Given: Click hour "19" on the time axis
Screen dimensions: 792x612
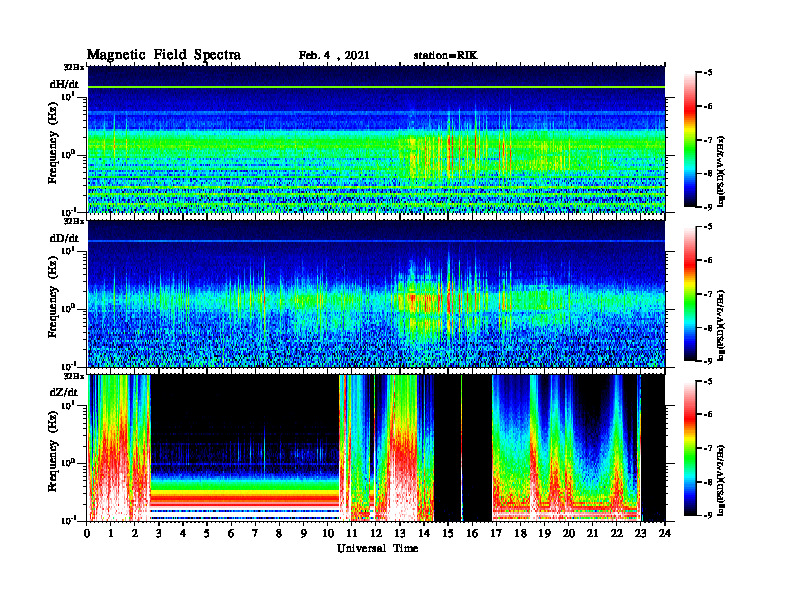Looking at the screenshot, I should [544, 533].
